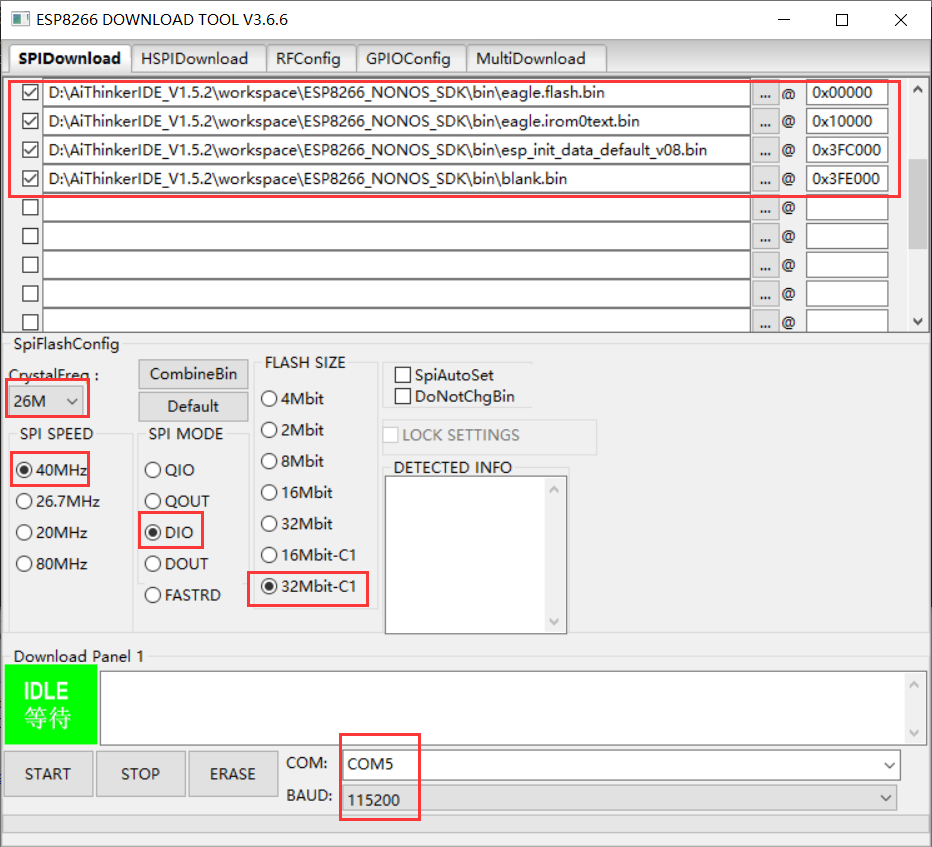Select the 80MHz SPI speed option
This screenshot has height=847, width=932.
click(24, 564)
